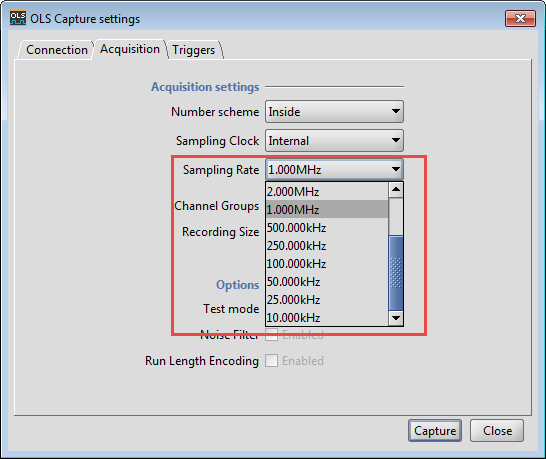Pick 250.000kHz sampling rate

tap(327, 246)
